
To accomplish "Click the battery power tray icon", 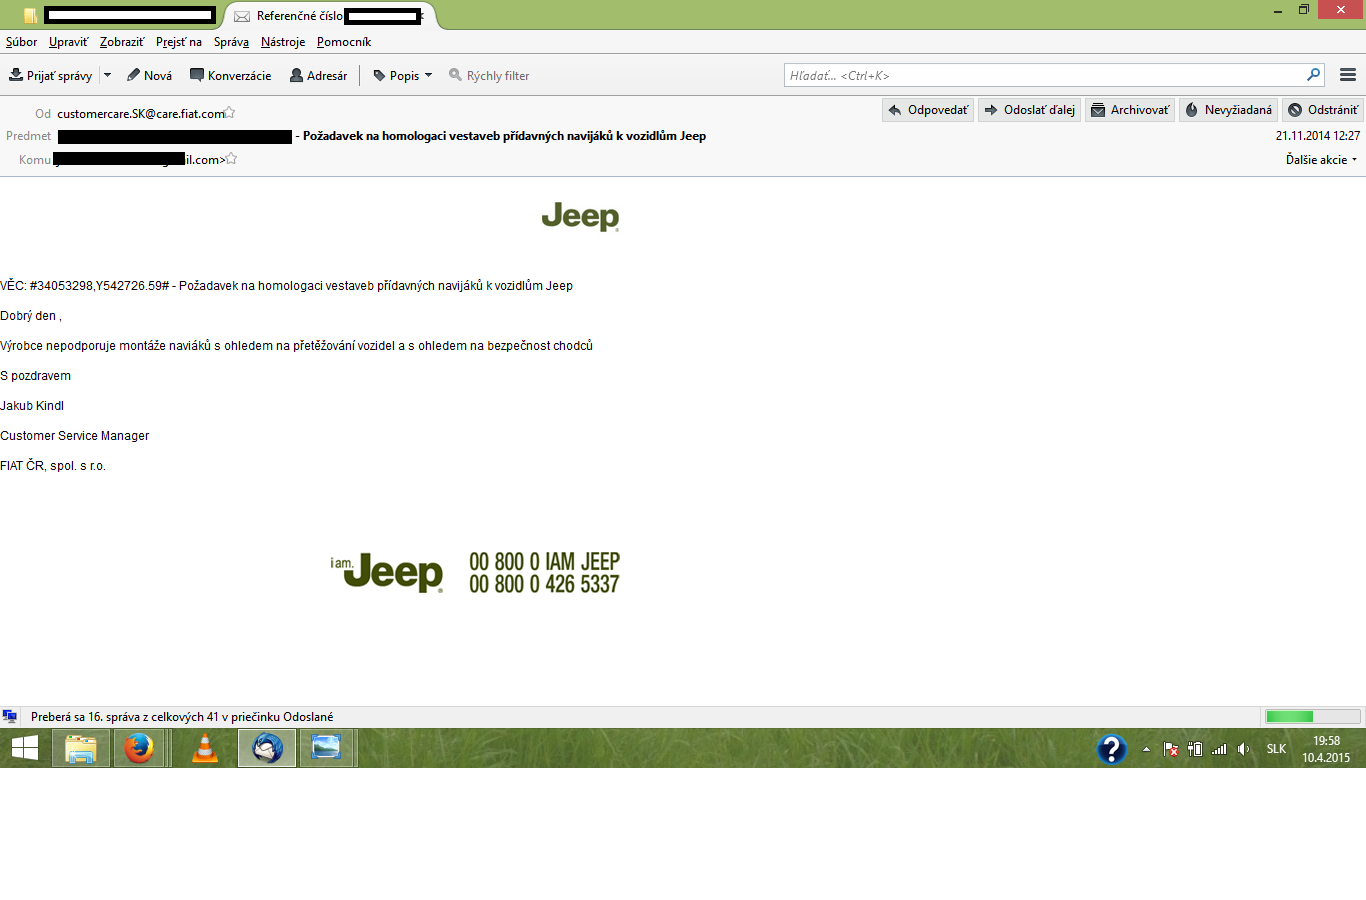I will click(1195, 749).
